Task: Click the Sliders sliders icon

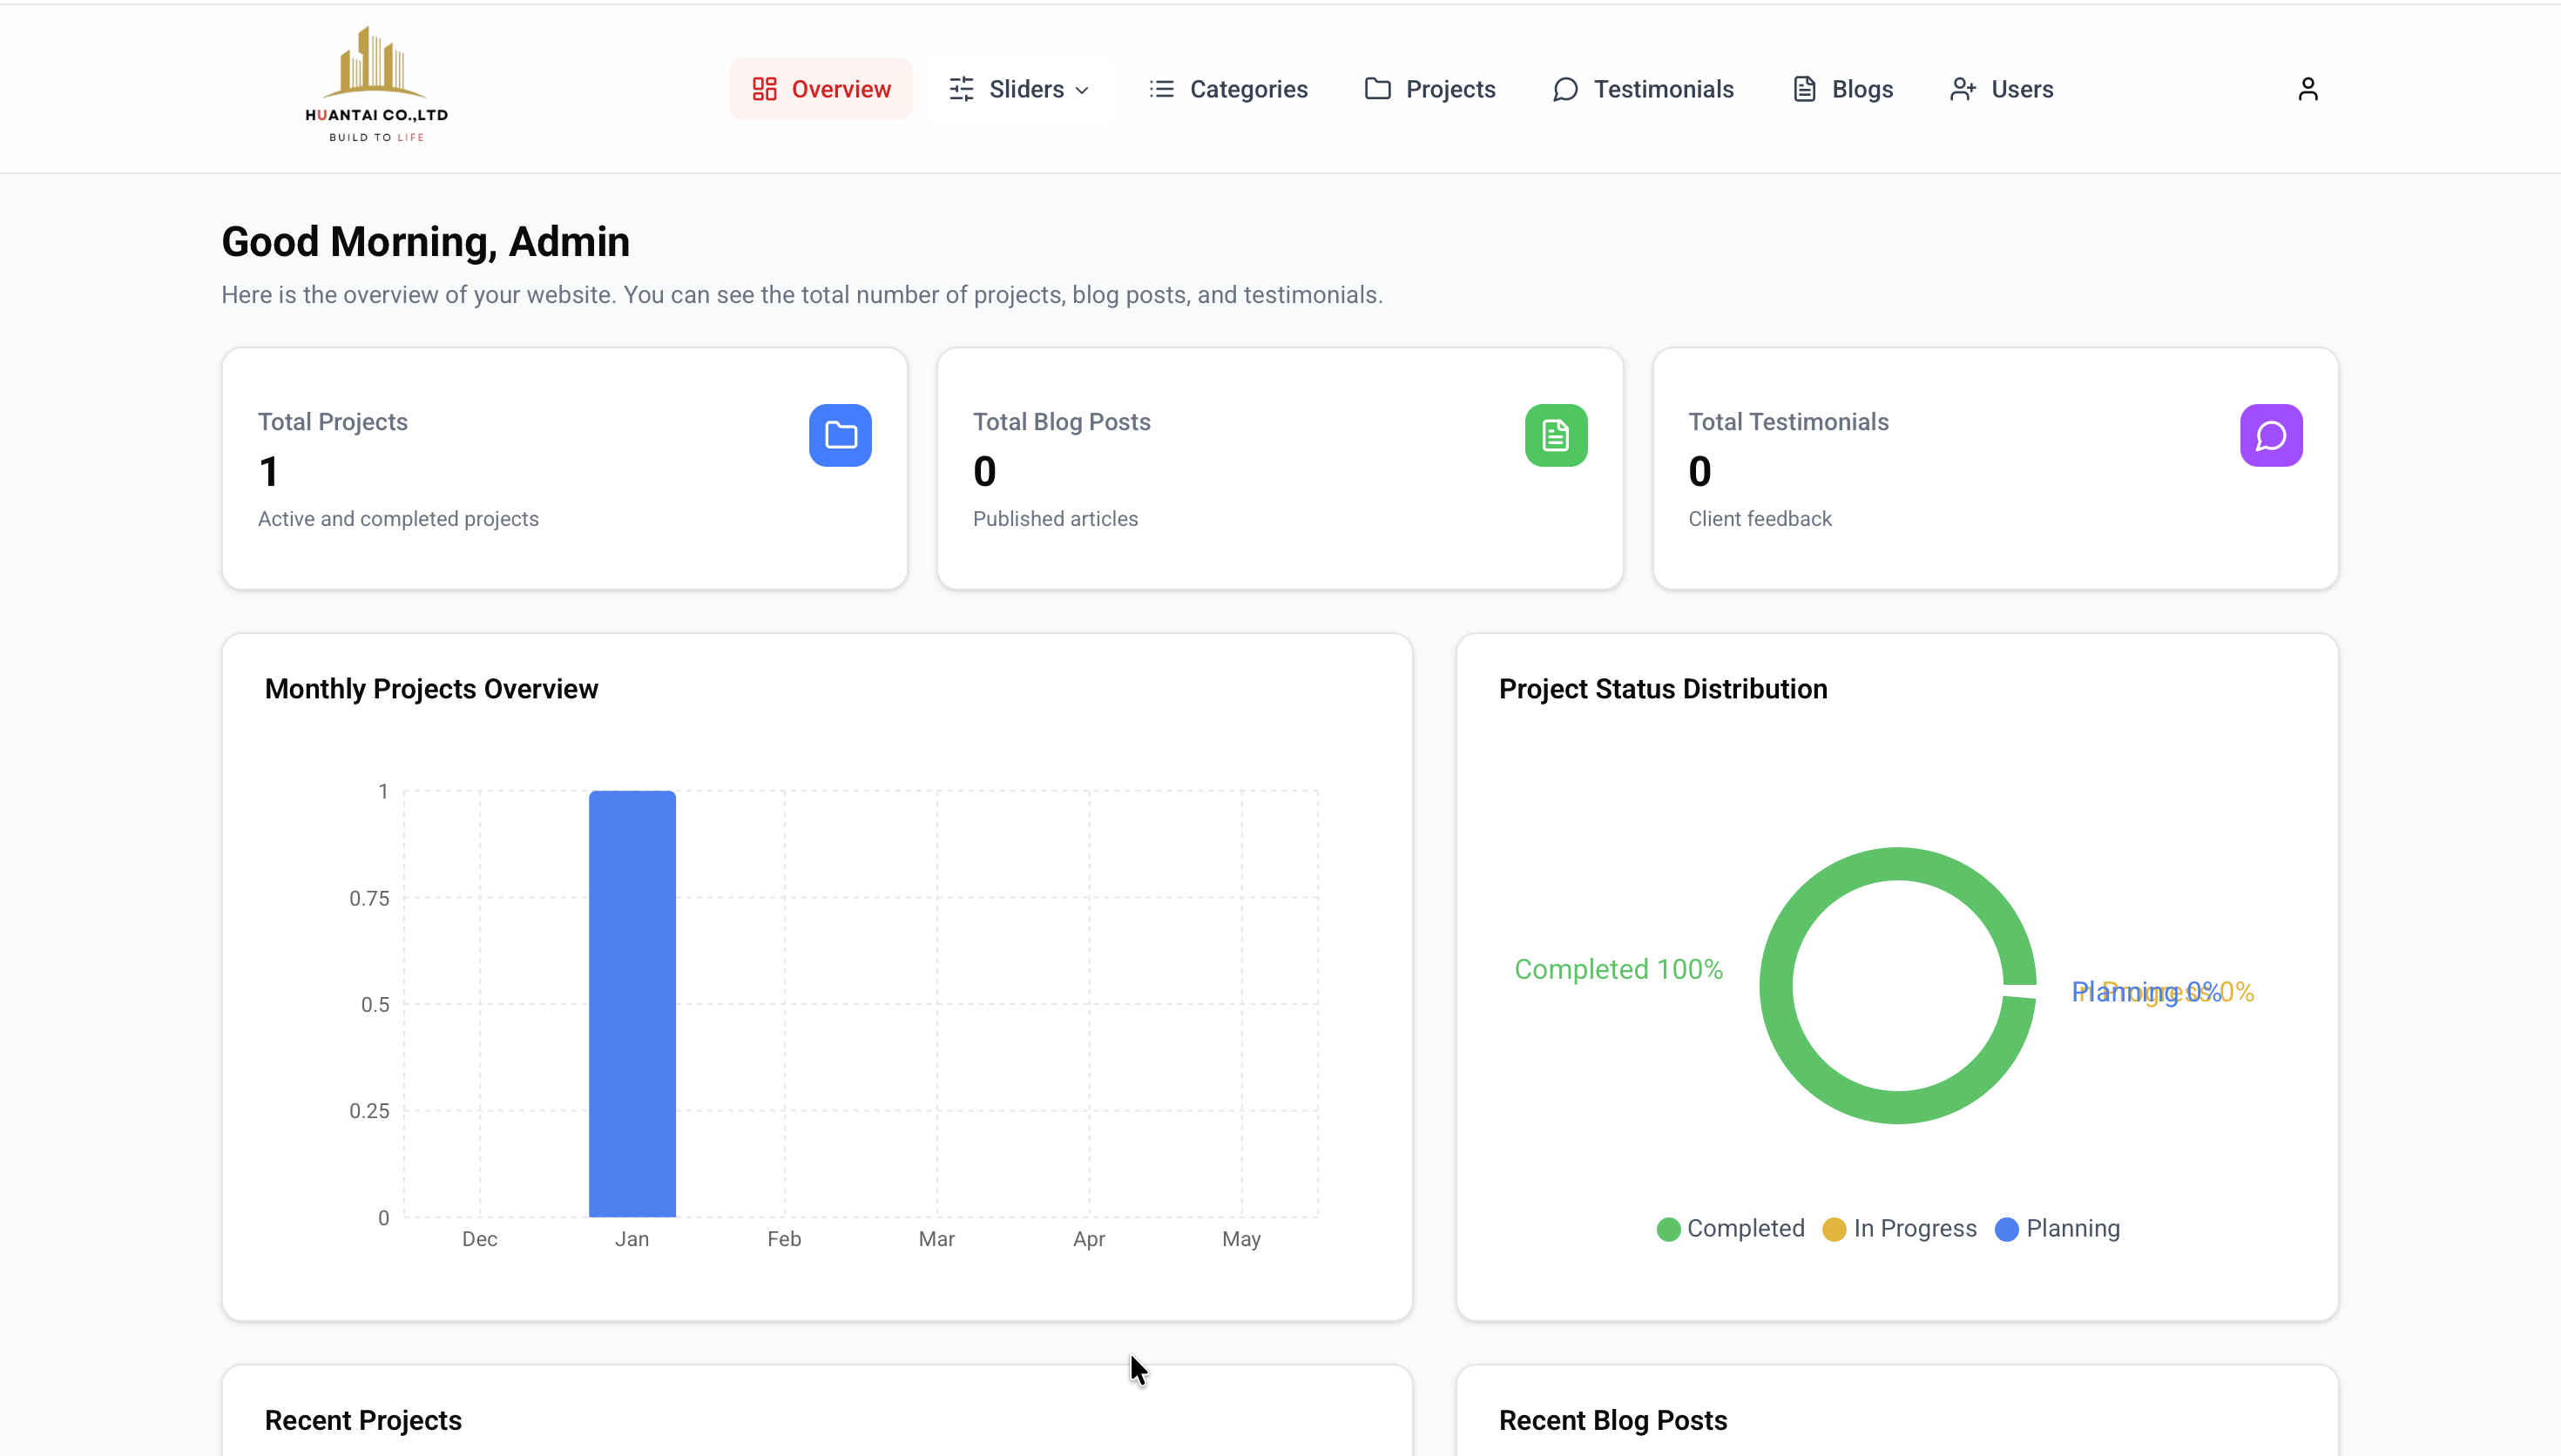Action: click(x=961, y=89)
